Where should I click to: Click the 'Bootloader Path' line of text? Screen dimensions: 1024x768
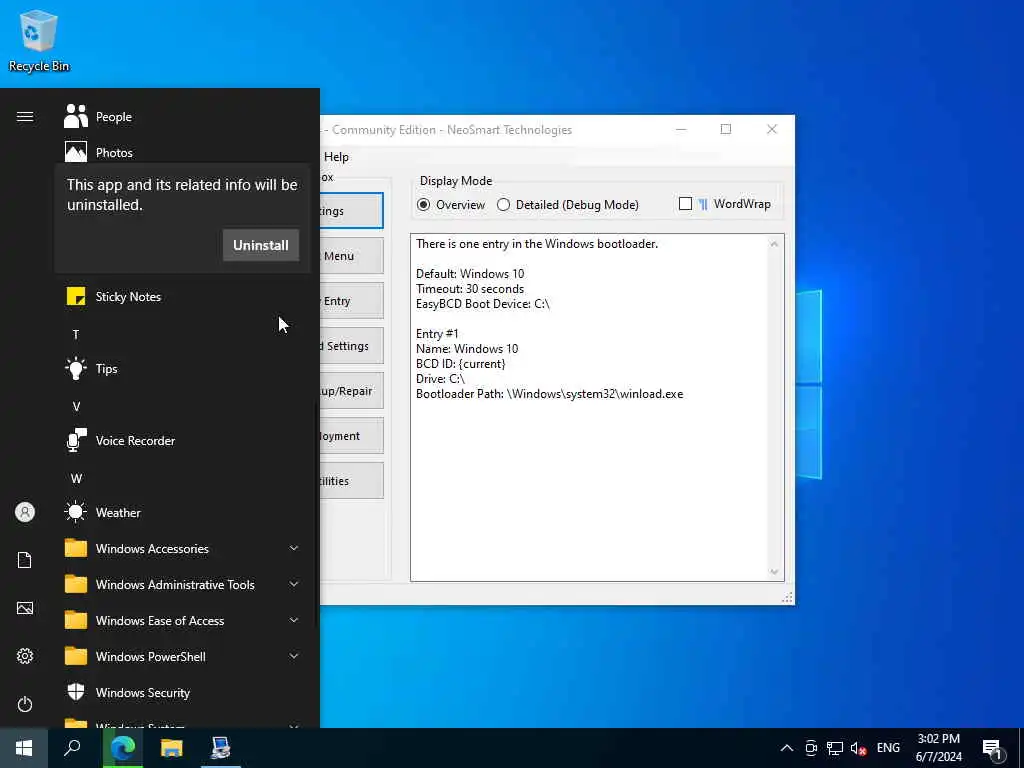tap(549, 394)
